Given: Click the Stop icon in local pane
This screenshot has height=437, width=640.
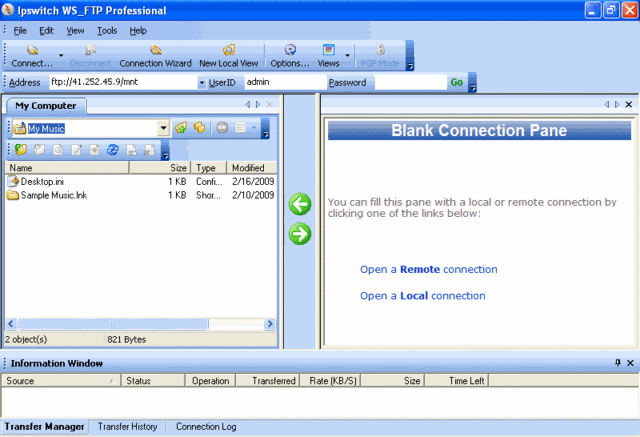Looking at the screenshot, I should [x=222, y=128].
